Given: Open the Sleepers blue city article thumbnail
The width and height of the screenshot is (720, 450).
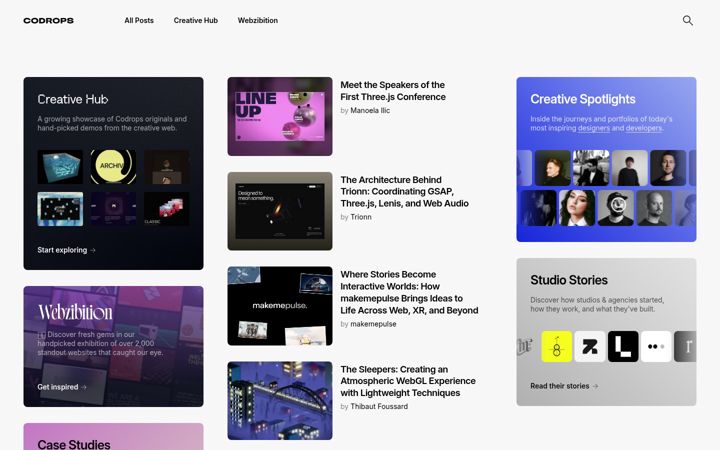Looking at the screenshot, I should pyautogui.click(x=280, y=400).
